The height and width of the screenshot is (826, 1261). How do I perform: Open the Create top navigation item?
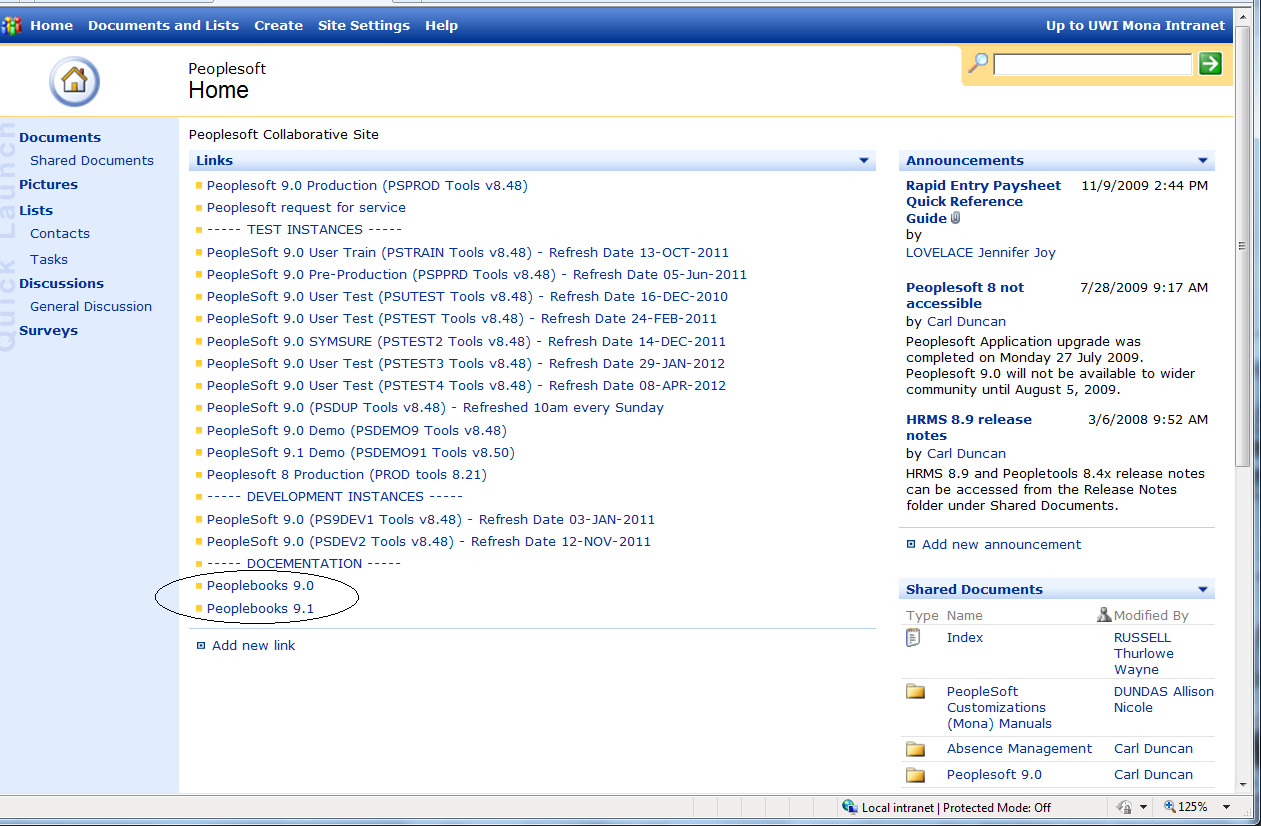pos(278,26)
